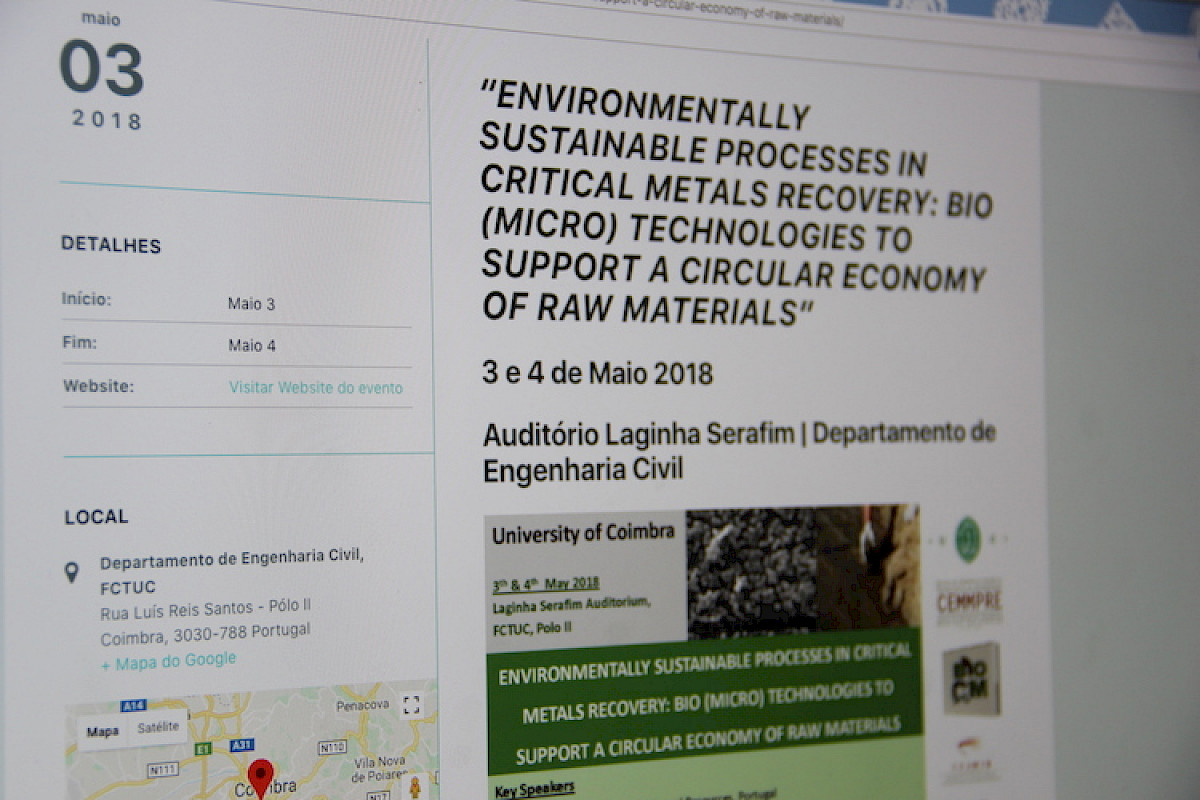Image resolution: width=1200 pixels, height=800 pixels.
Task: Click "Departamento de Engenharia Civil, FCTUC" address title
Action: point(232,571)
